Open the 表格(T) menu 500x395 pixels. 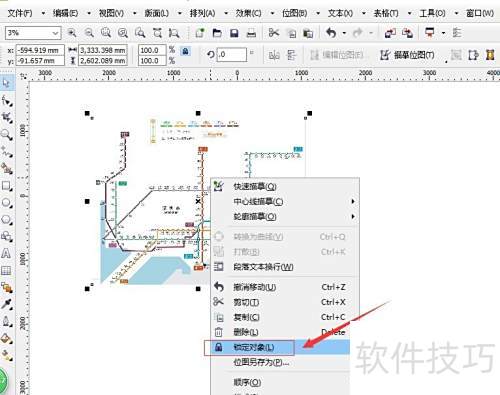point(386,13)
